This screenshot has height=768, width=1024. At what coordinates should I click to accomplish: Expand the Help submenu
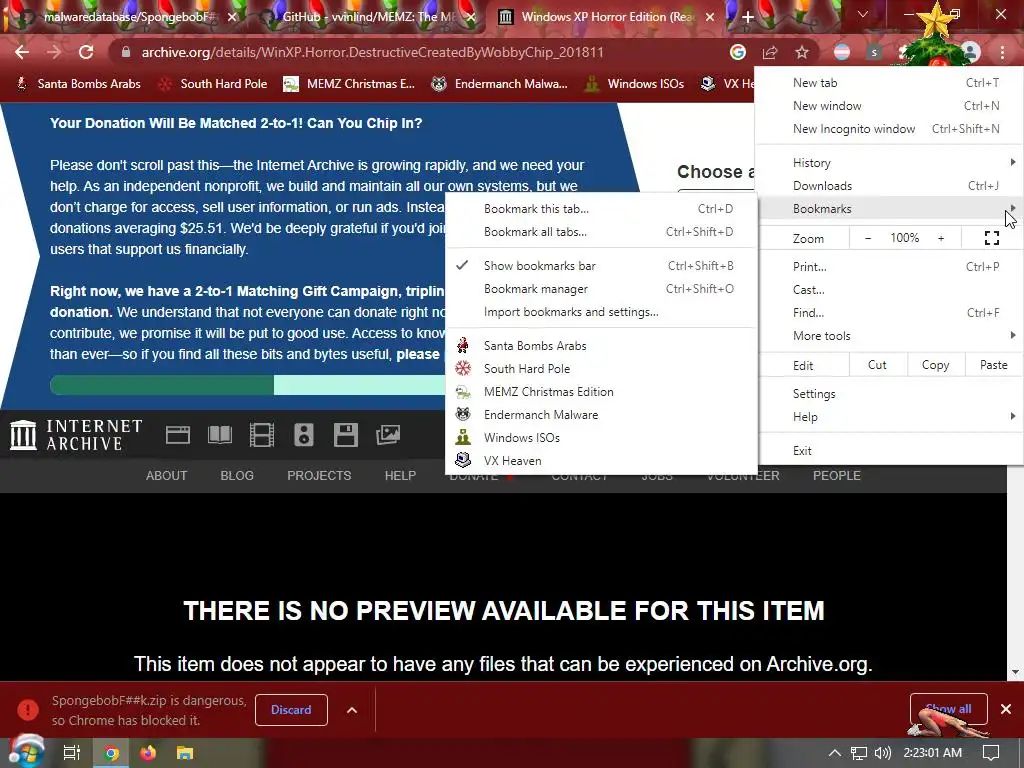tap(889, 417)
